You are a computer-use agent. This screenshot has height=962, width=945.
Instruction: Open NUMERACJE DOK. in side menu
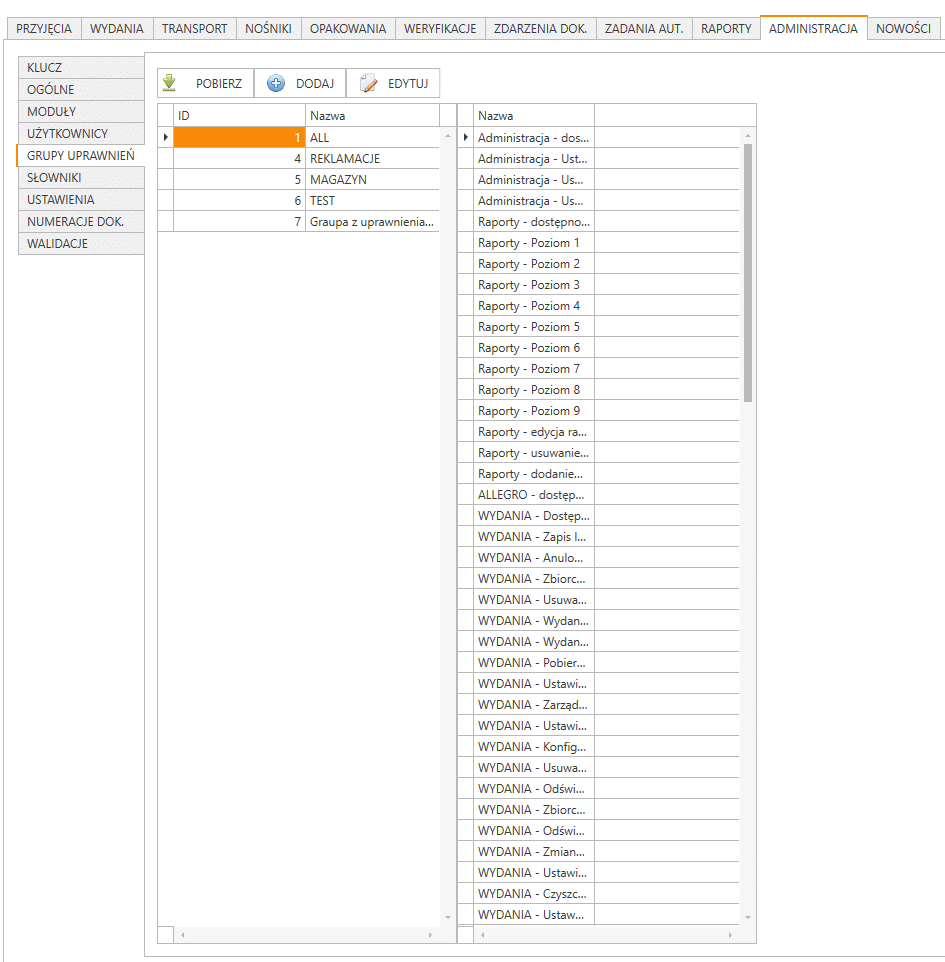click(x=81, y=222)
